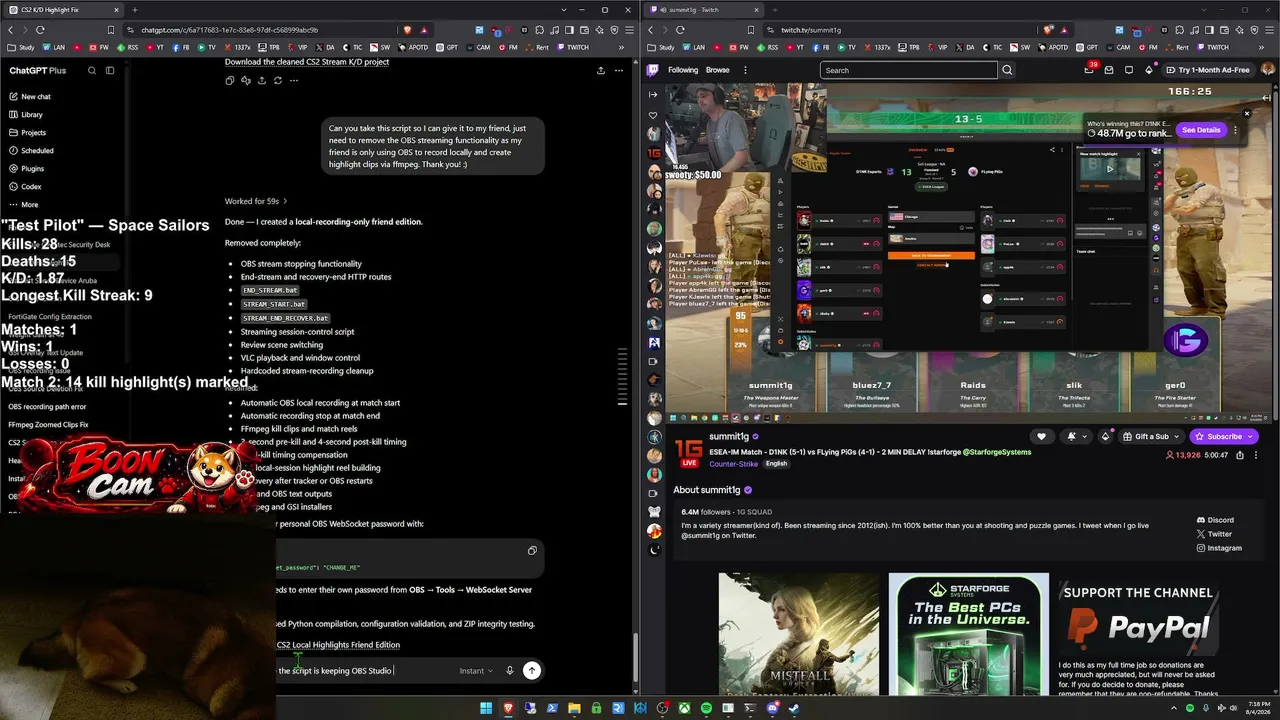This screenshot has width=1280, height=720.
Task: Open the TWITCH bookmark in ChatGPT window
Action: coord(571,47)
